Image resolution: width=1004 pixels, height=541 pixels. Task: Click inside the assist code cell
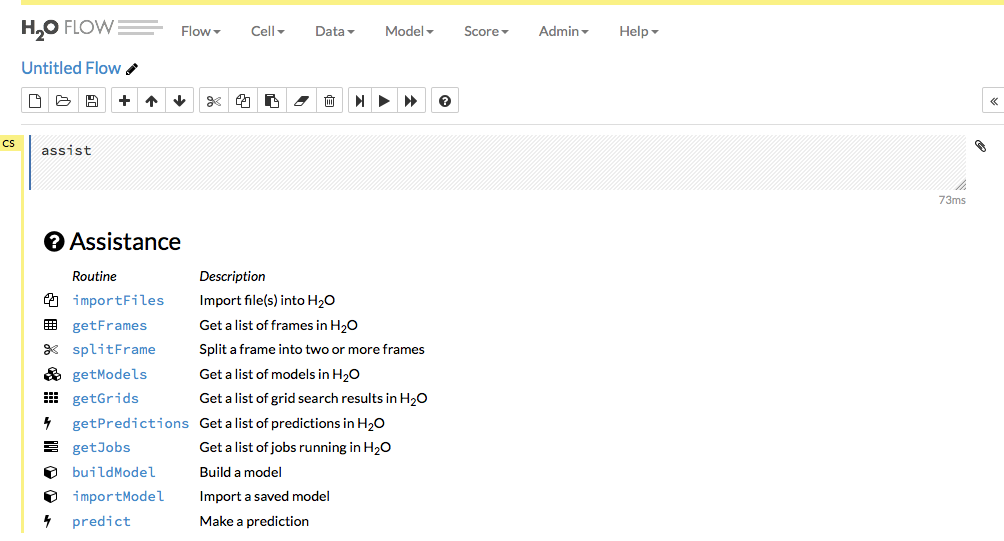pyautogui.click(x=498, y=163)
